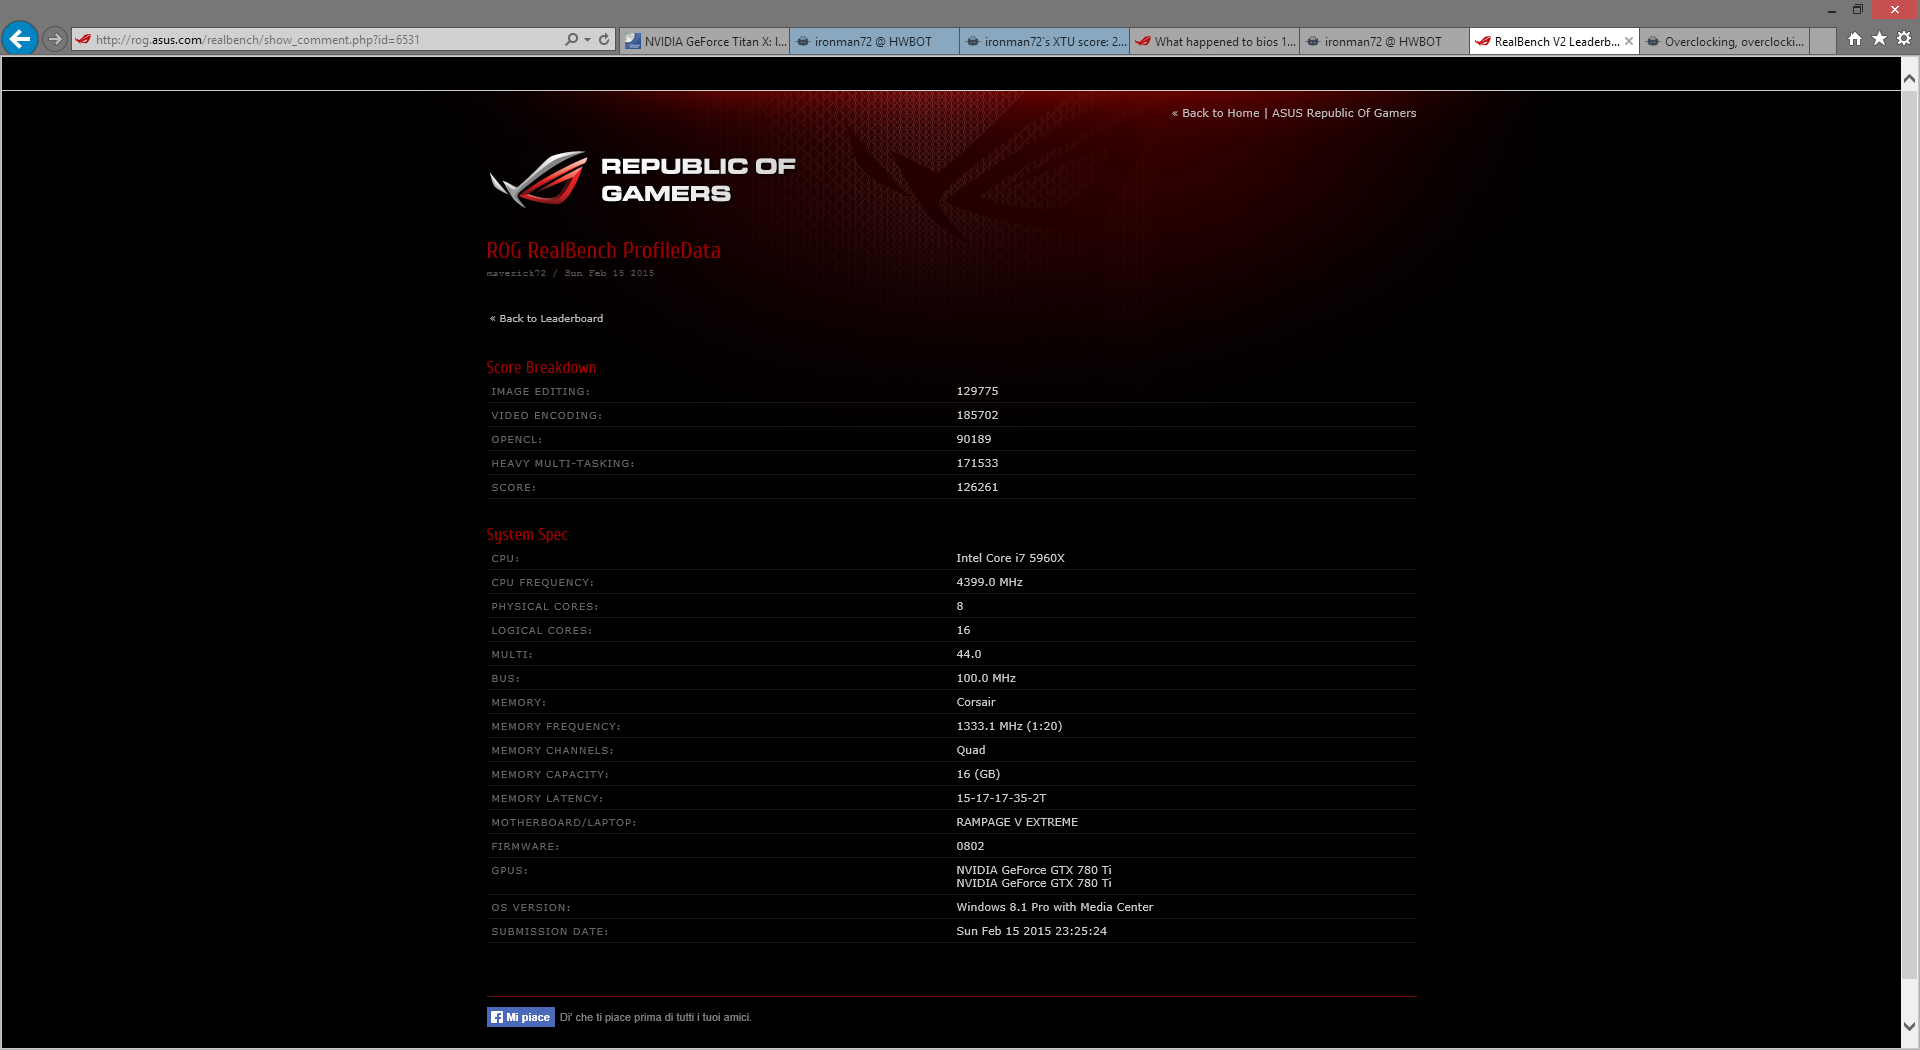Image resolution: width=1920 pixels, height=1050 pixels.
Task: Click the image editing score 129775
Action: [977, 391]
